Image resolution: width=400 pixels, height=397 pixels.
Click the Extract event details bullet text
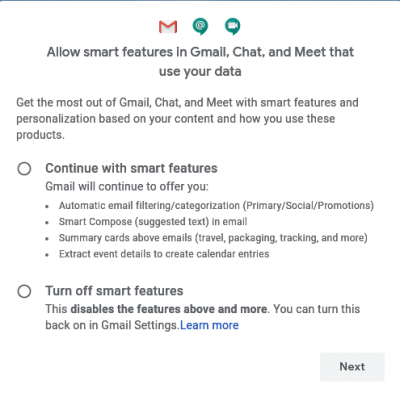point(164,254)
